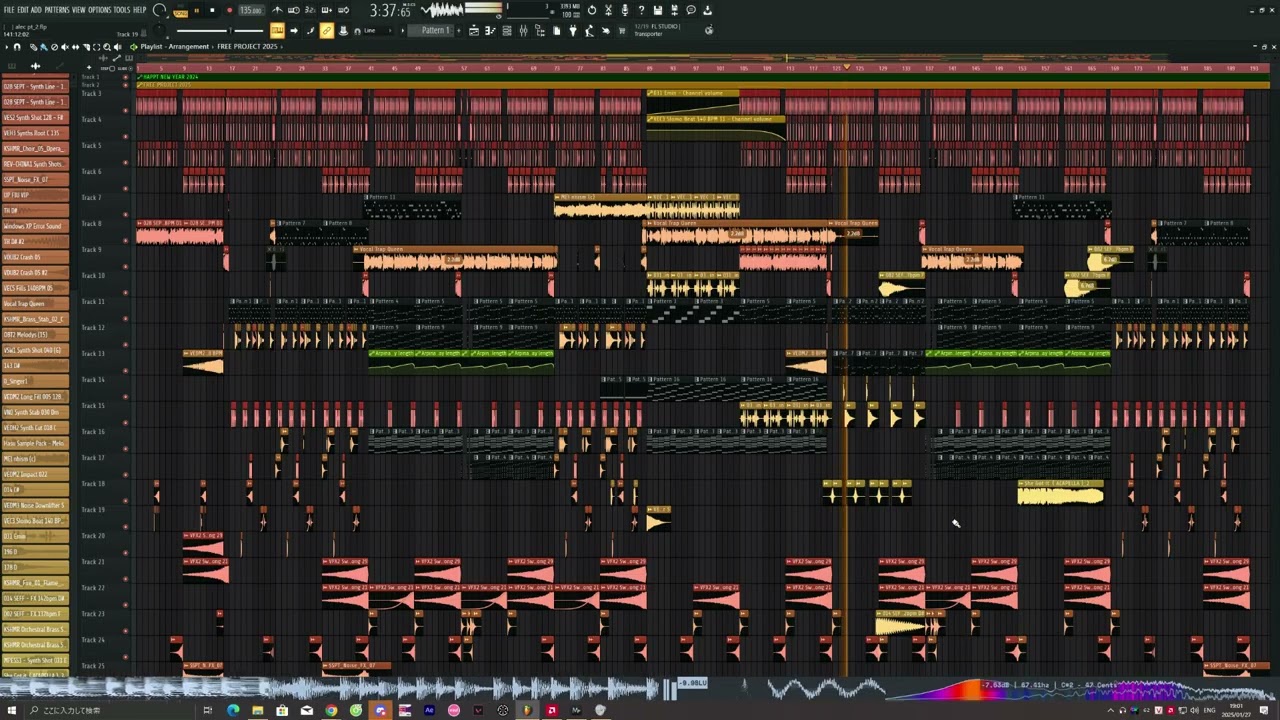Select the Draw pencil tool in Playlist toolbar
The width and height of the screenshot is (1280, 720).
pyautogui.click(x=32, y=47)
